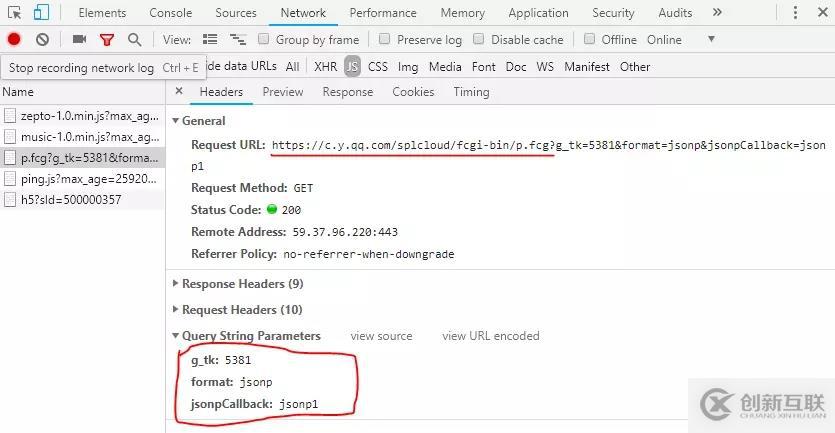Image resolution: width=835 pixels, height=433 pixels.
Task: Click the red record network log button
Action: click(x=14, y=39)
